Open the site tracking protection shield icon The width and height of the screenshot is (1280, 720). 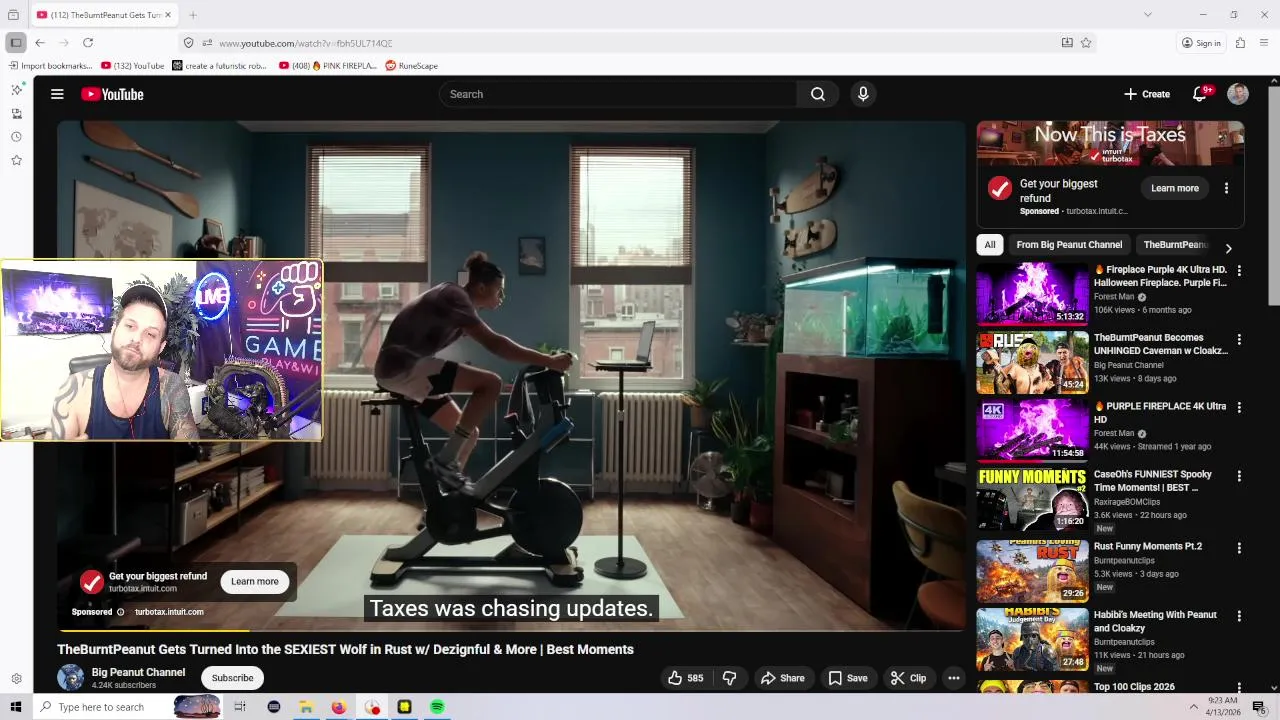188,43
